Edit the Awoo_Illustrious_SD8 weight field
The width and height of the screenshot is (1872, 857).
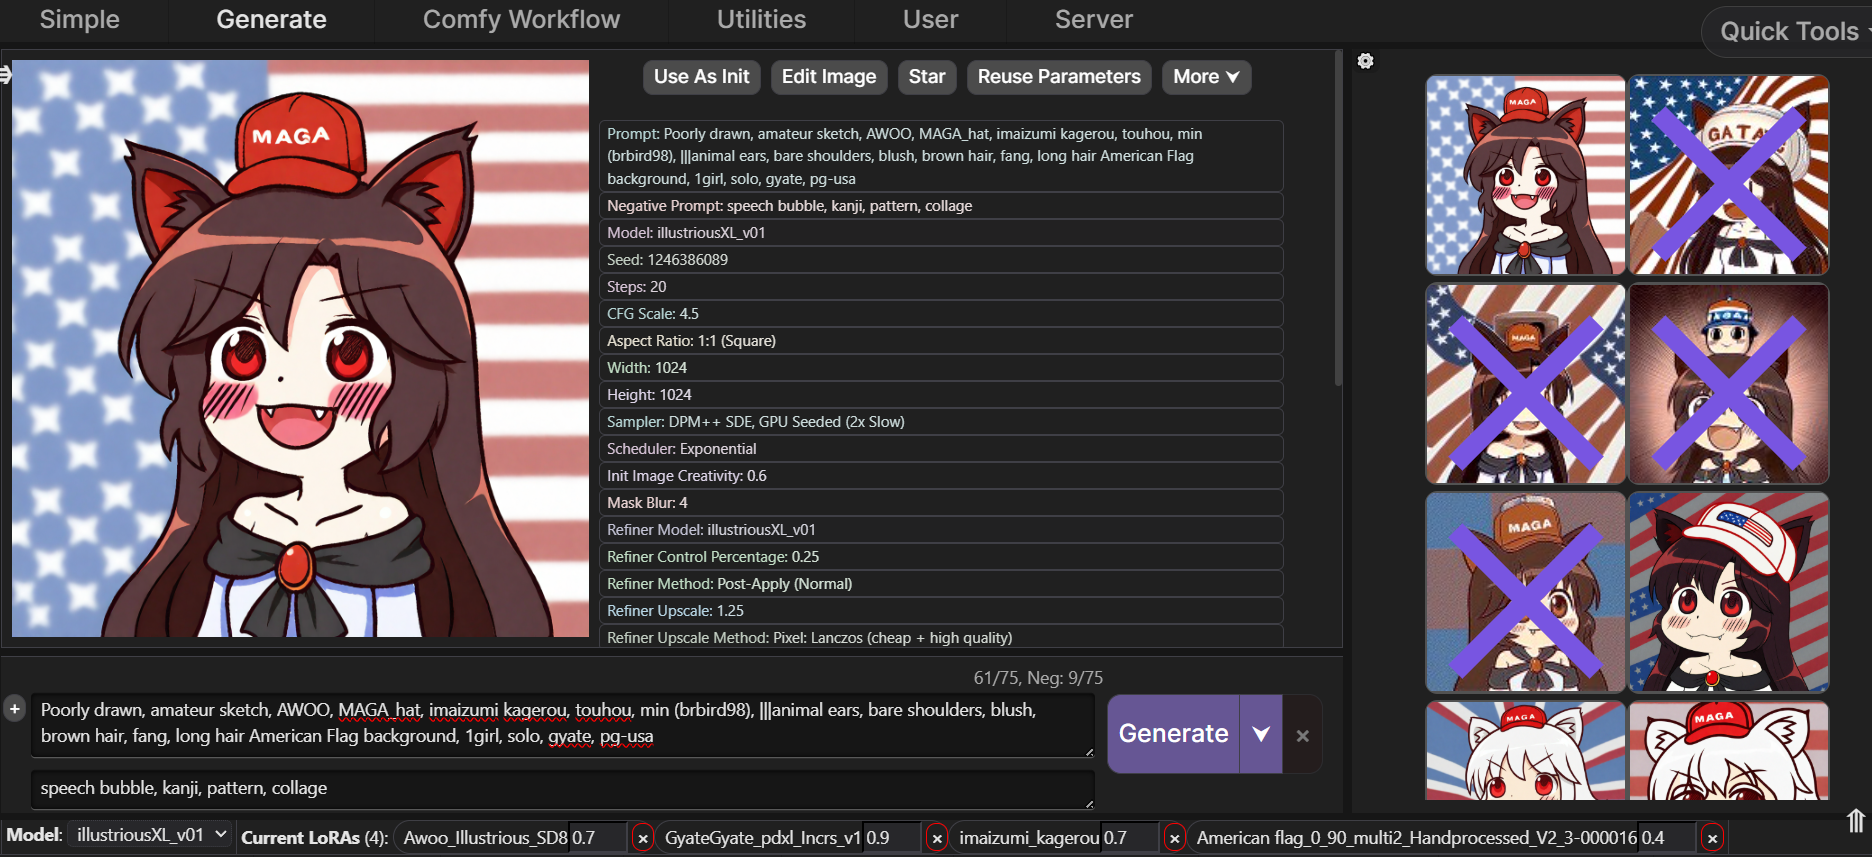[x=598, y=838]
